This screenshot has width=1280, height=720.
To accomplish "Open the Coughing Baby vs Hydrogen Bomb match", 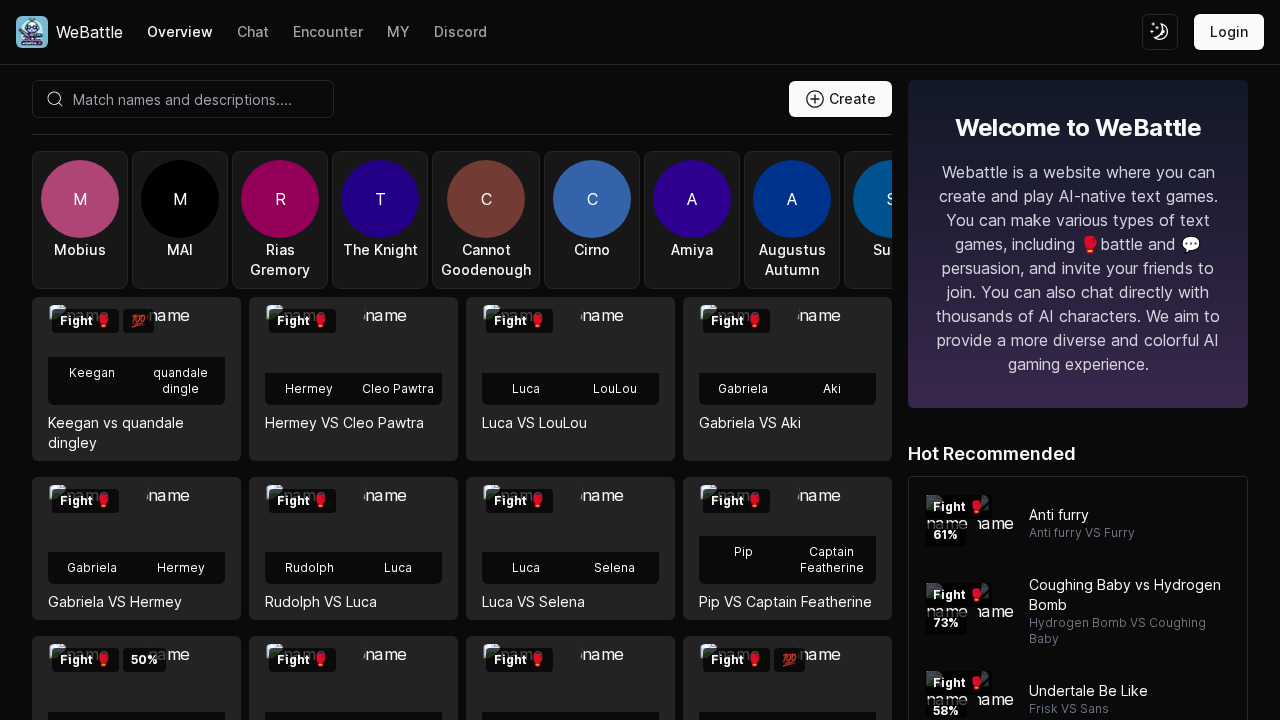I will click(1124, 595).
